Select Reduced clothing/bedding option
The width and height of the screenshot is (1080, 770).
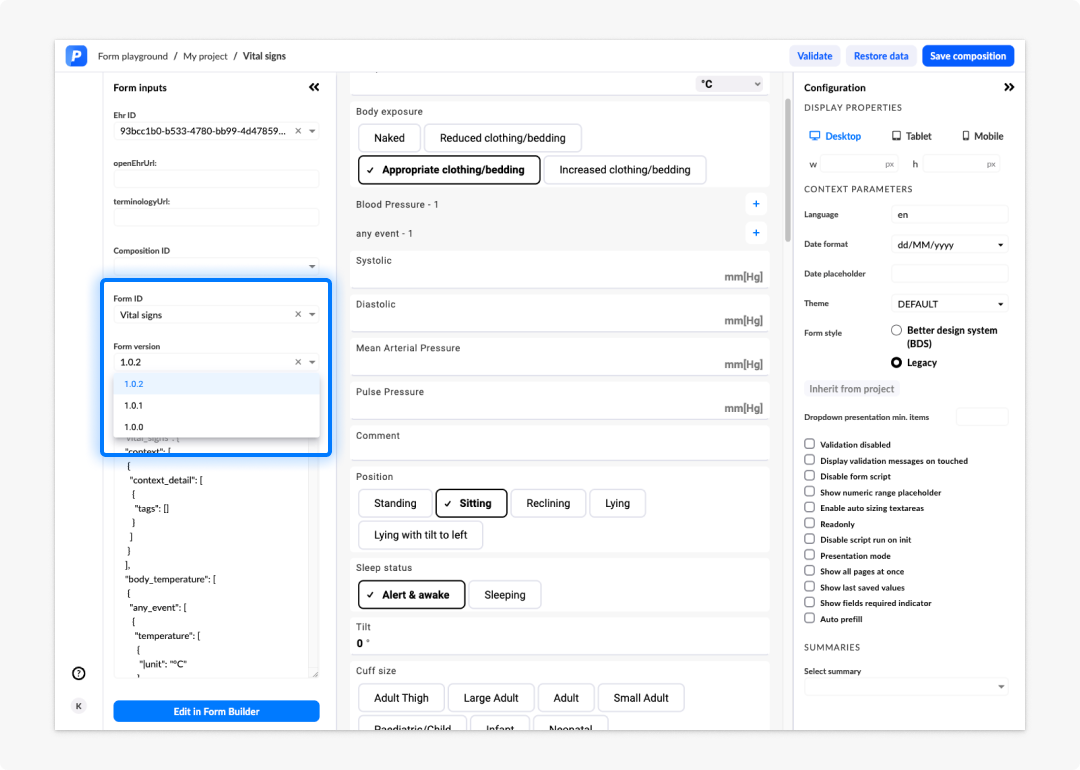[x=503, y=138]
